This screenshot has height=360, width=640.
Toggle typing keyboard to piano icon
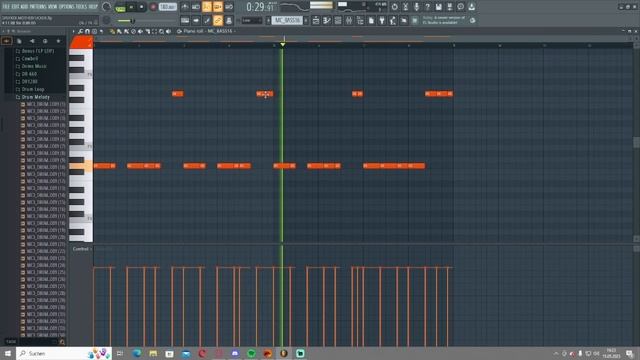click(185, 20)
